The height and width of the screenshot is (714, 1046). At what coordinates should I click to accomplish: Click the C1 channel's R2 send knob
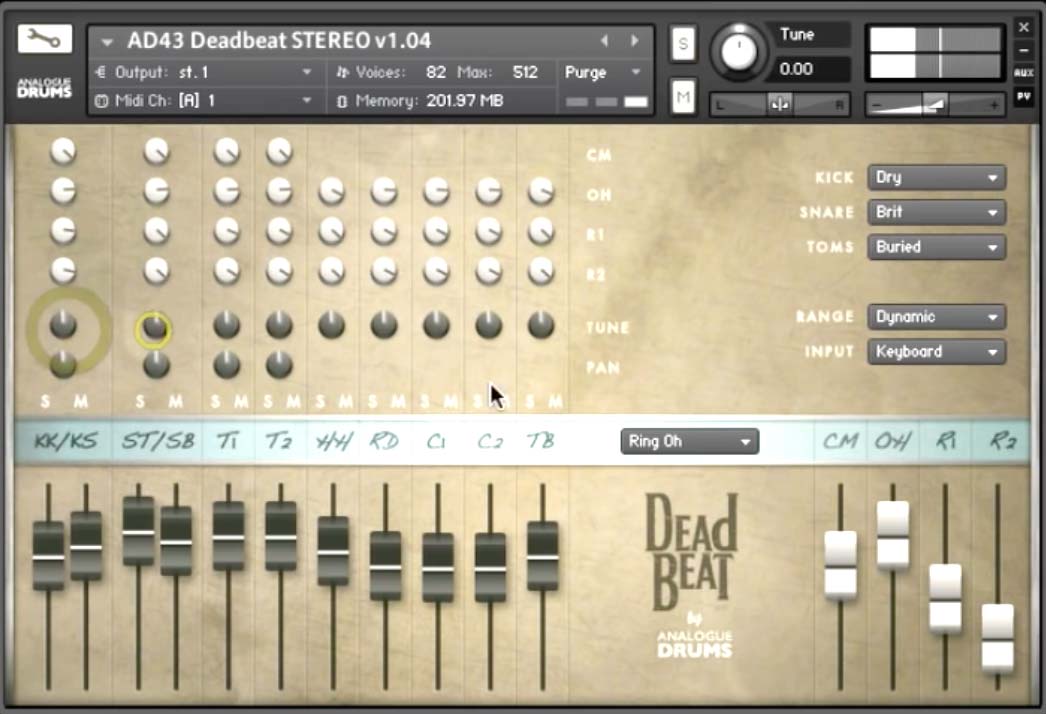[436, 271]
